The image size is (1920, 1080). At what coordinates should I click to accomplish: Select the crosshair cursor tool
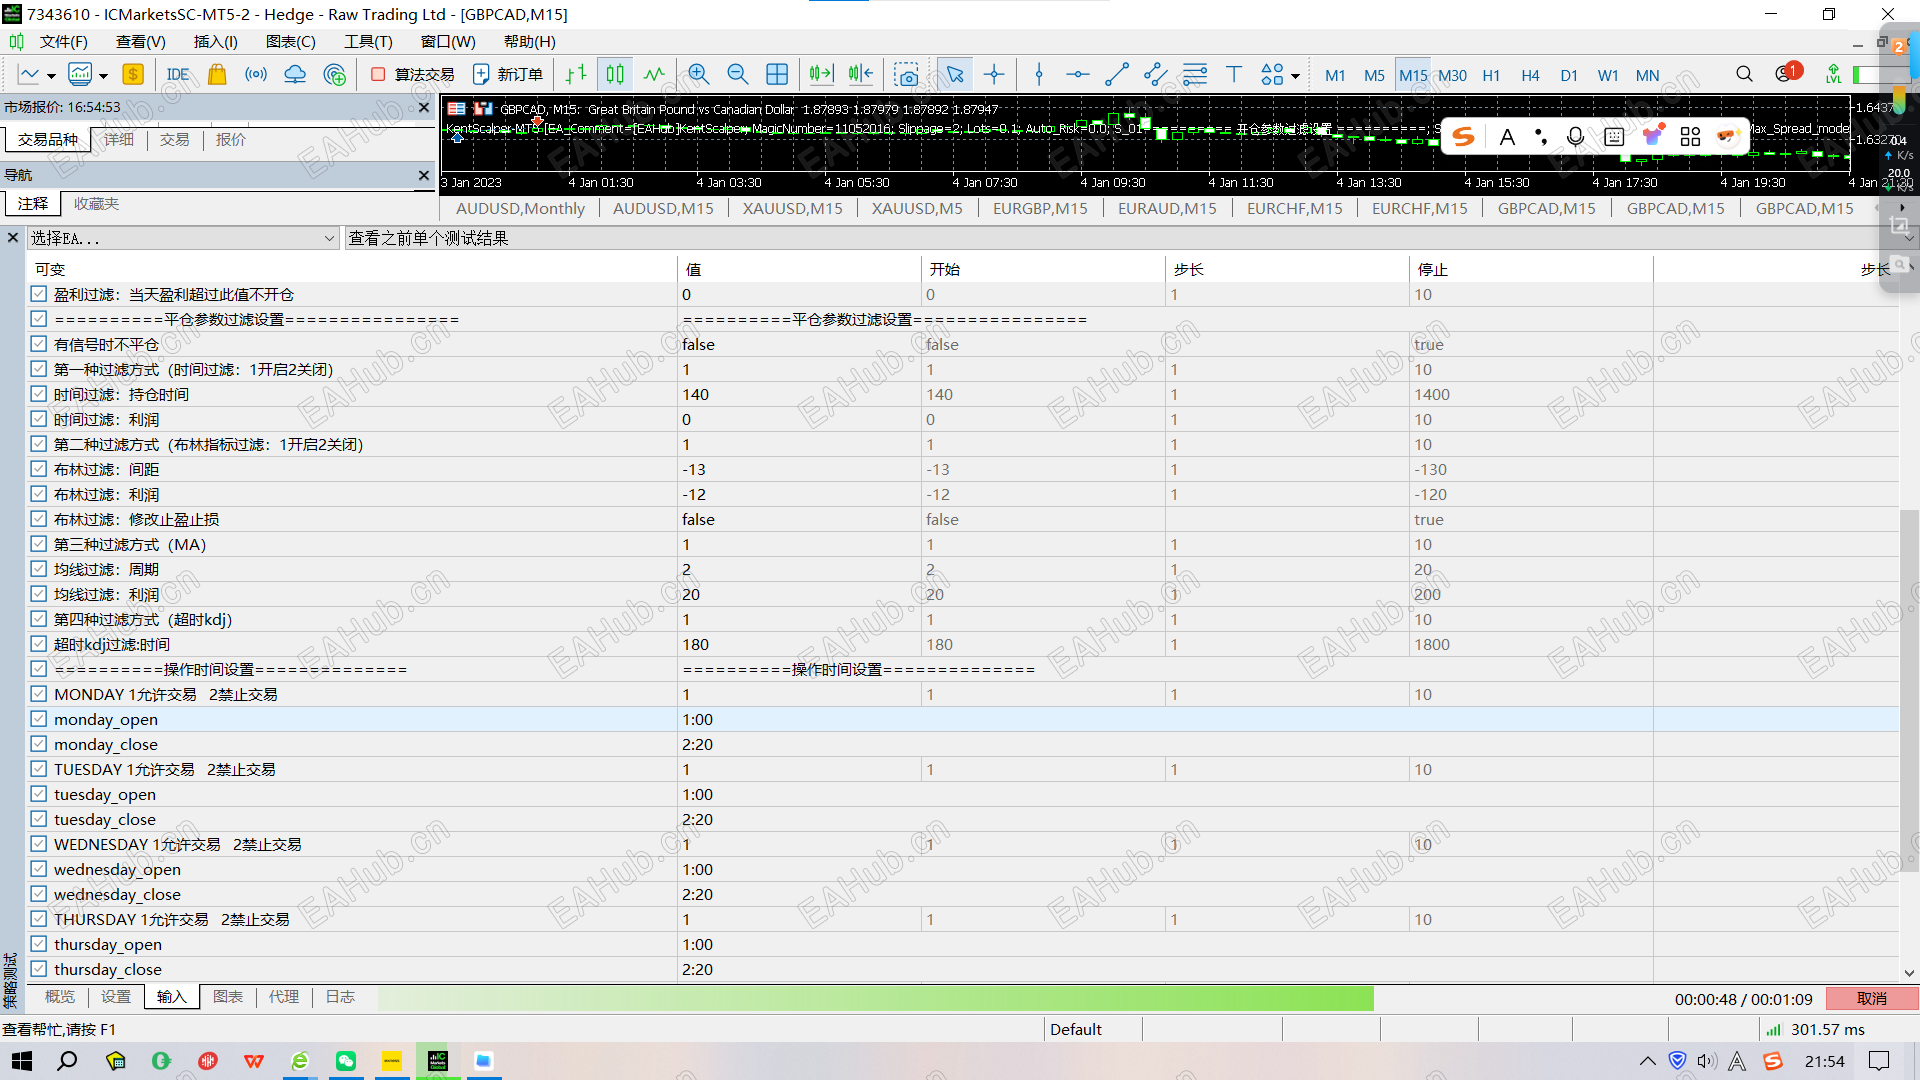click(x=994, y=74)
